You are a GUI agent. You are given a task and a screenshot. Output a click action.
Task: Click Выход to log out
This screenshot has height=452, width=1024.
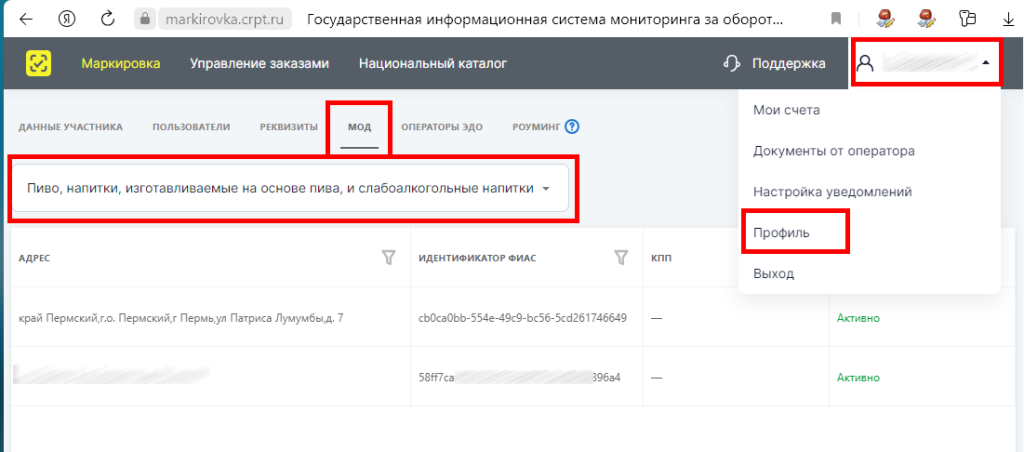click(774, 274)
